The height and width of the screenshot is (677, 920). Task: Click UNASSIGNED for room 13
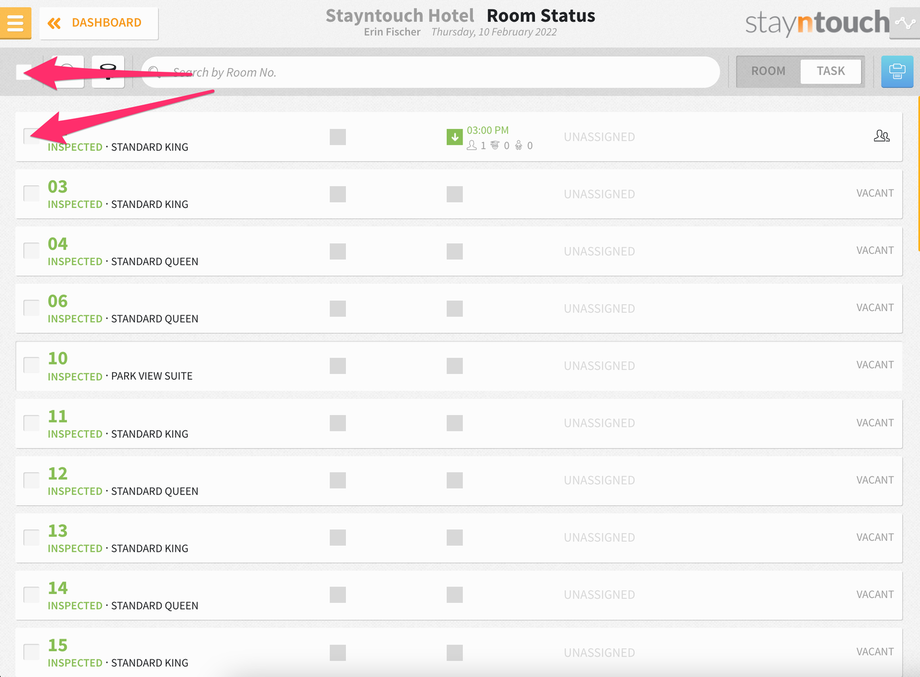[599, 537]
